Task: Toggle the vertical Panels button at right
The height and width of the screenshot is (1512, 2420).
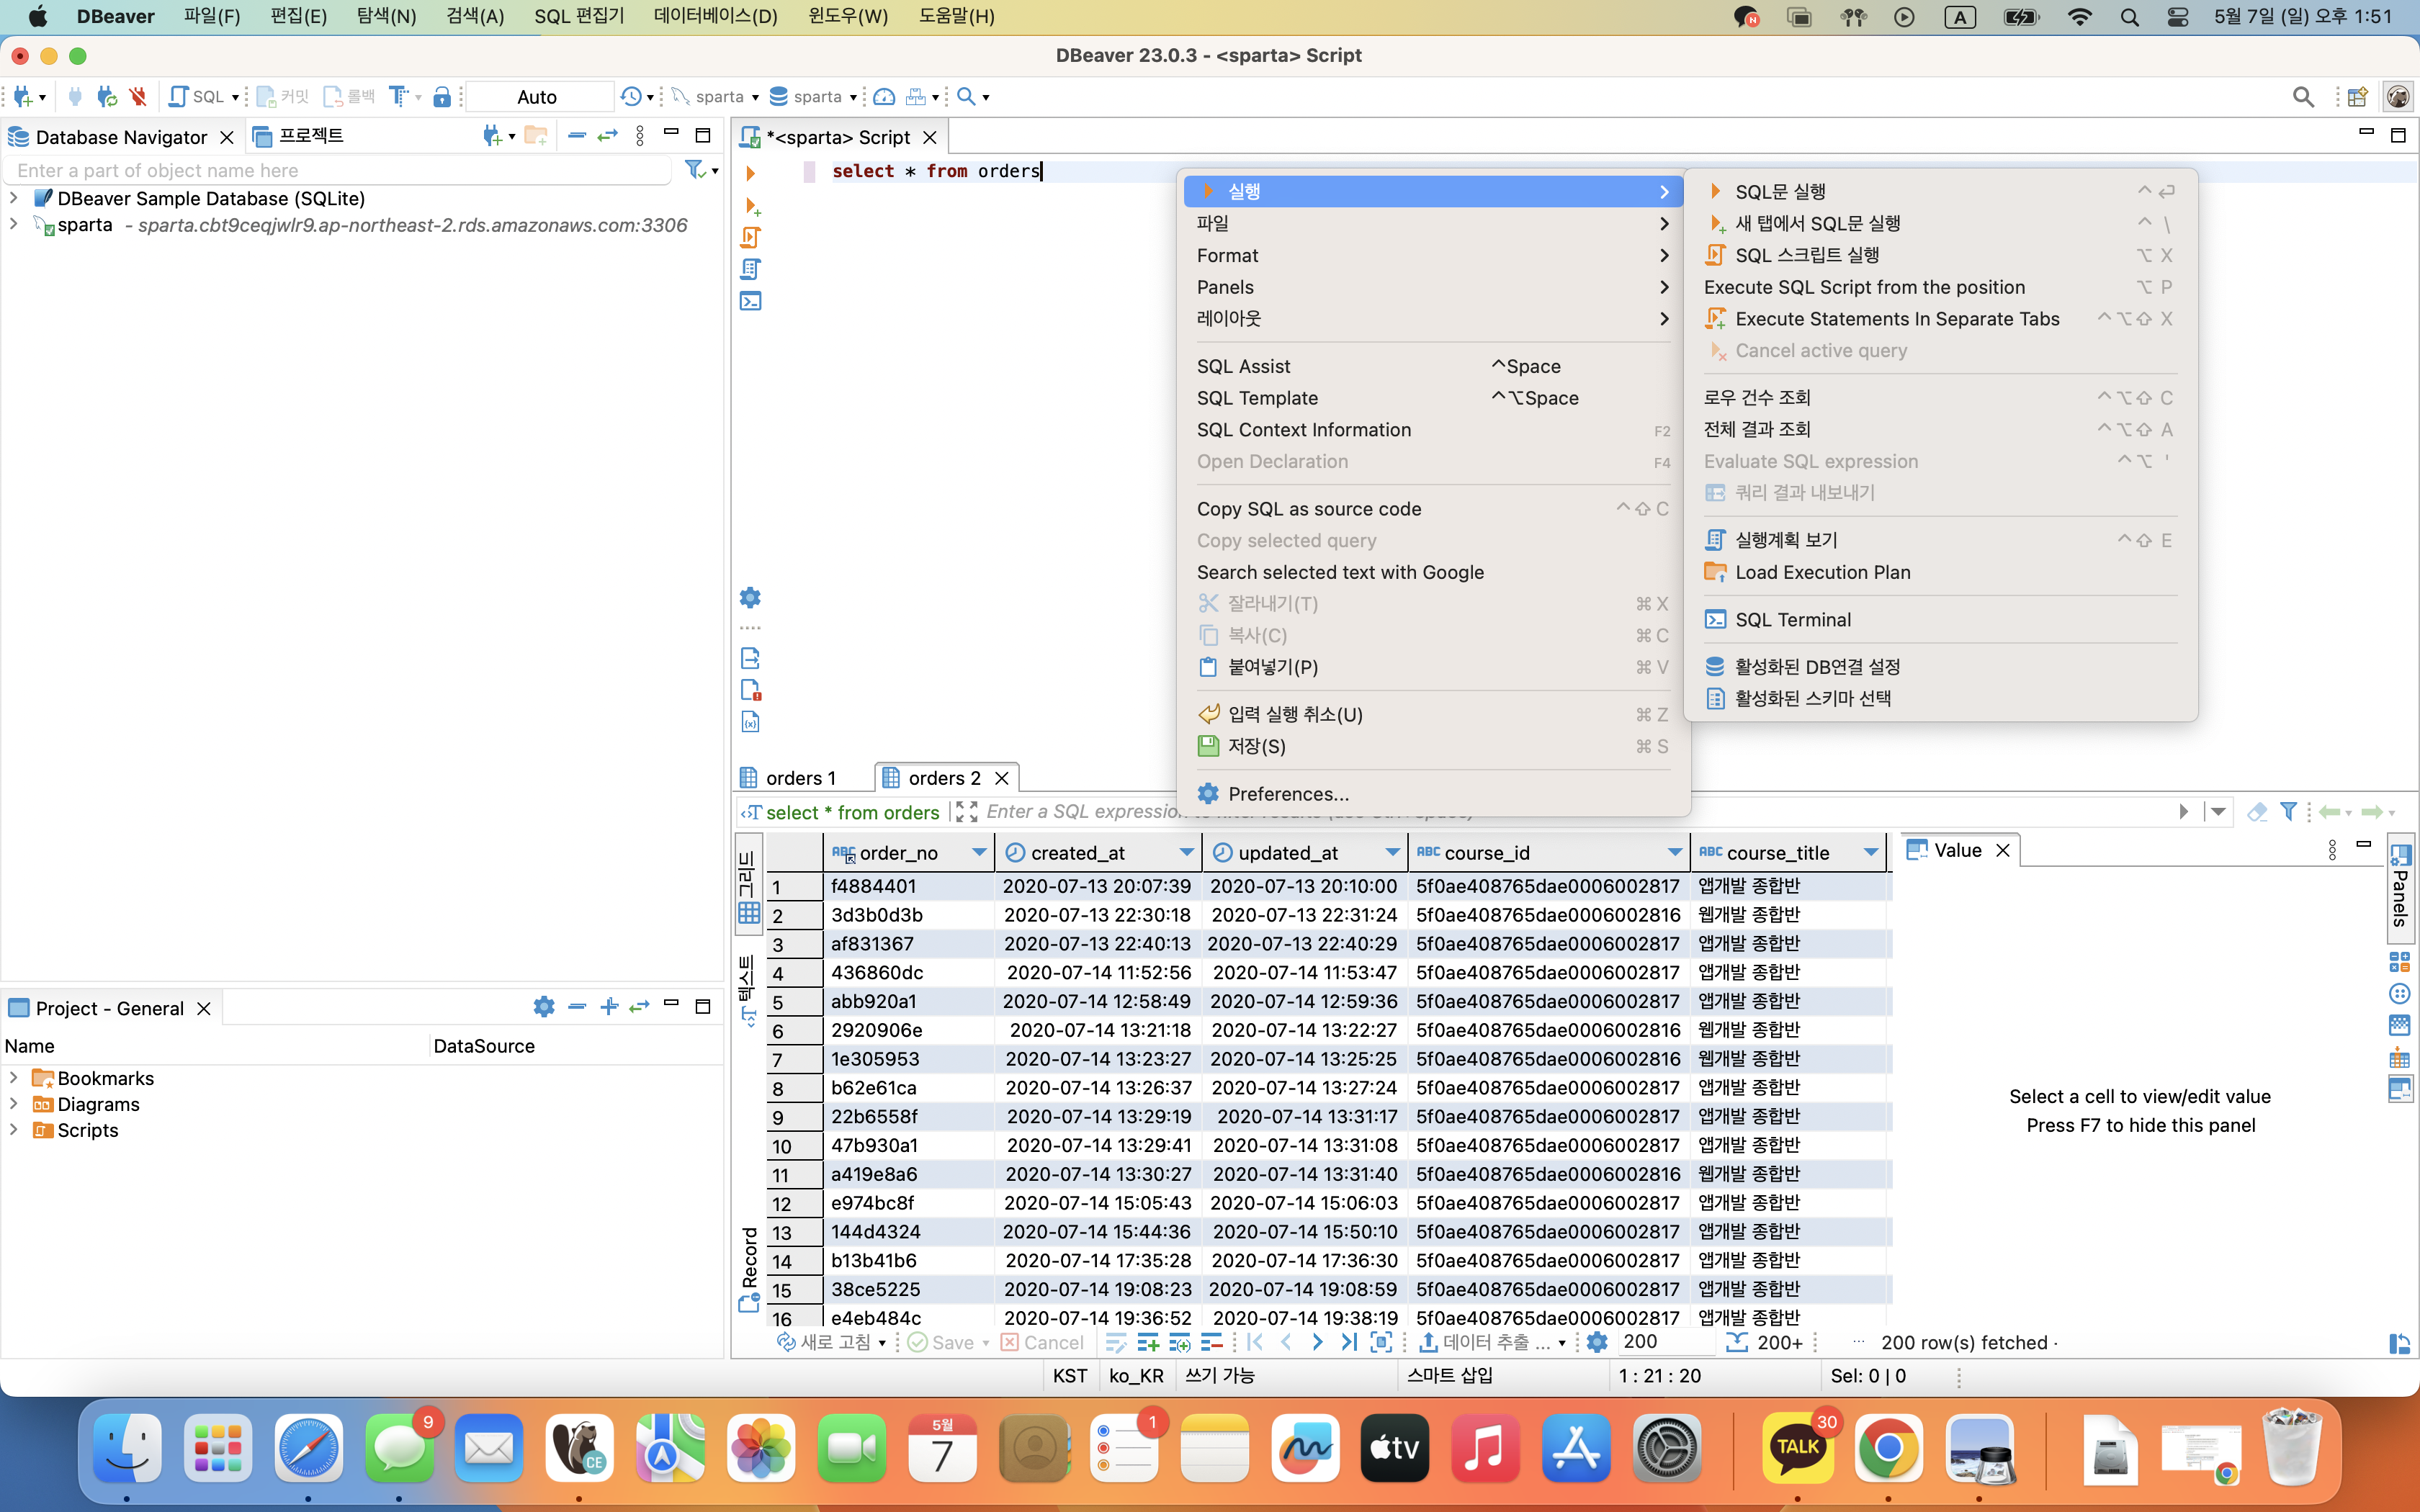Action: 2400,886
